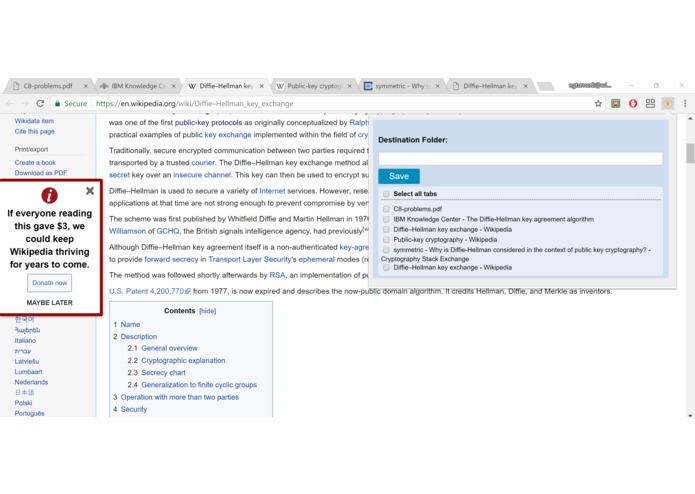The width and height of the screenshot is (695, 494).
Task: Open the RSA link
Action: coord(277,275)
